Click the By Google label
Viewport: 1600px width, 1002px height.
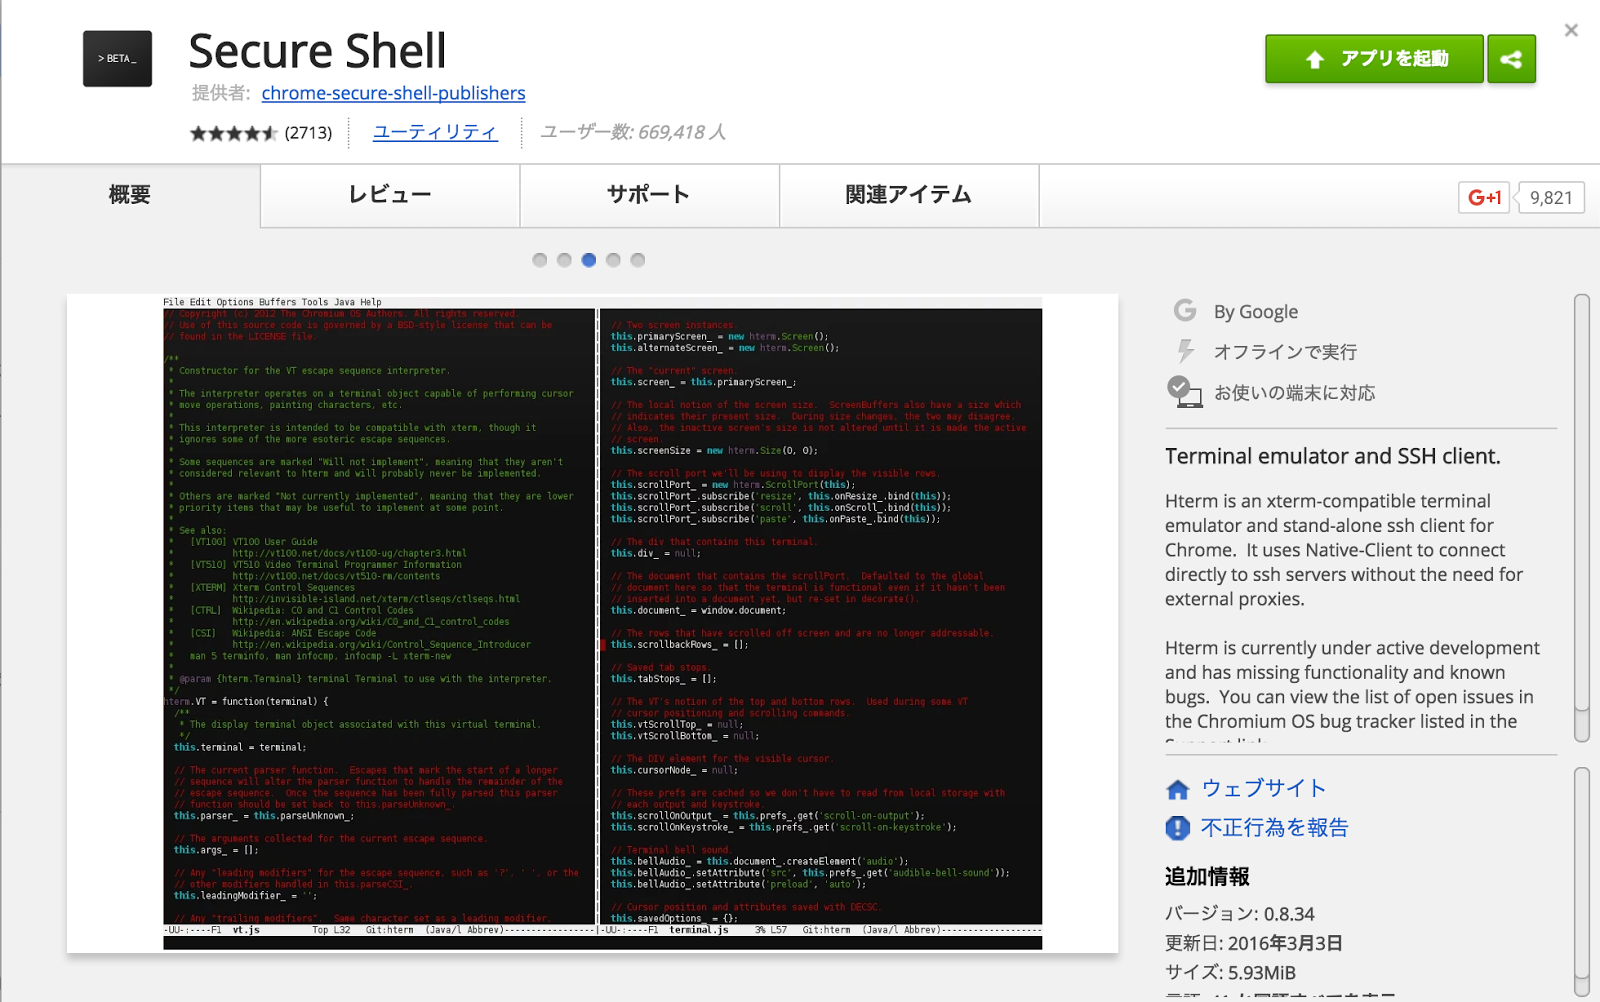pos(1256,312)
